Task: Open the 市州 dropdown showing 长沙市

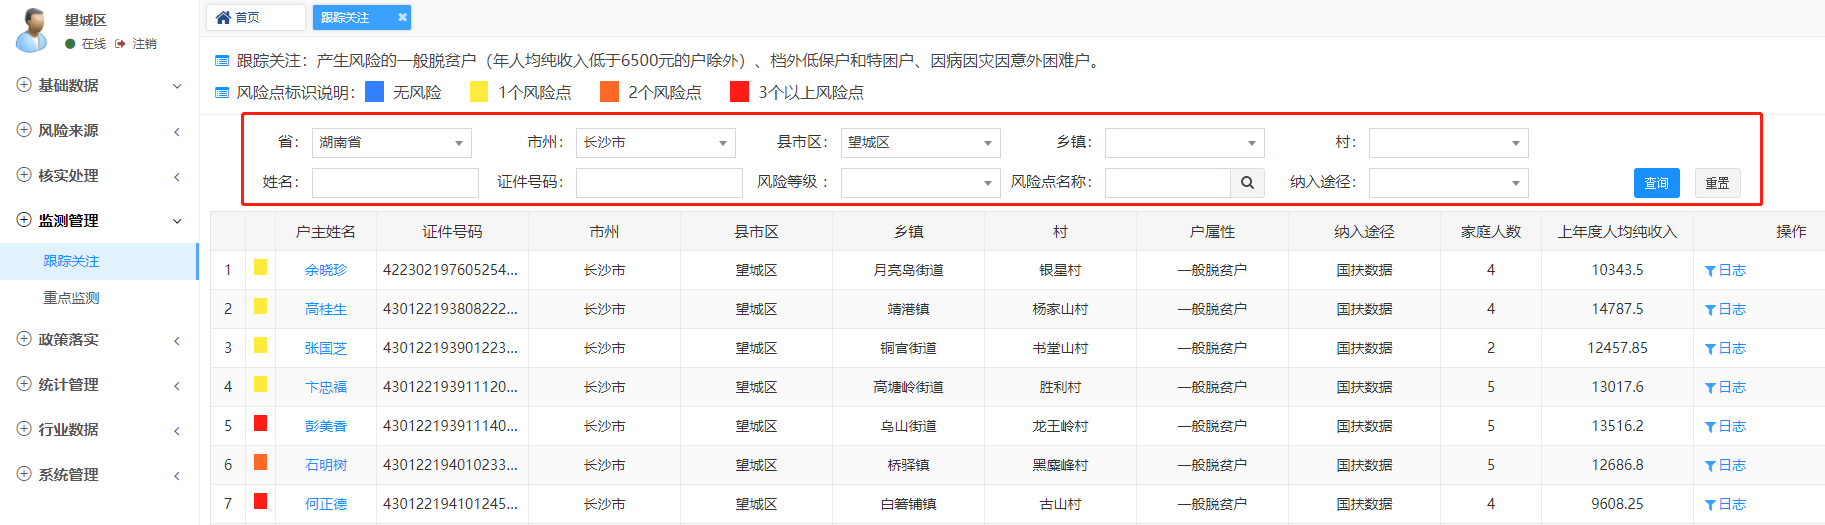Action: click(x=655, y=143)
